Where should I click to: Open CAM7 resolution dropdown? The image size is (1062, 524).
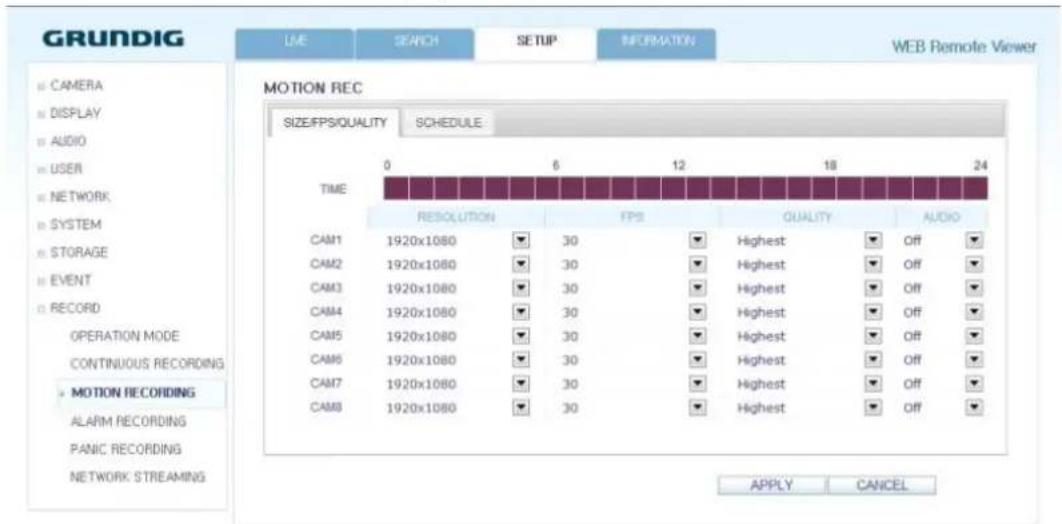(x=522, y=384)
